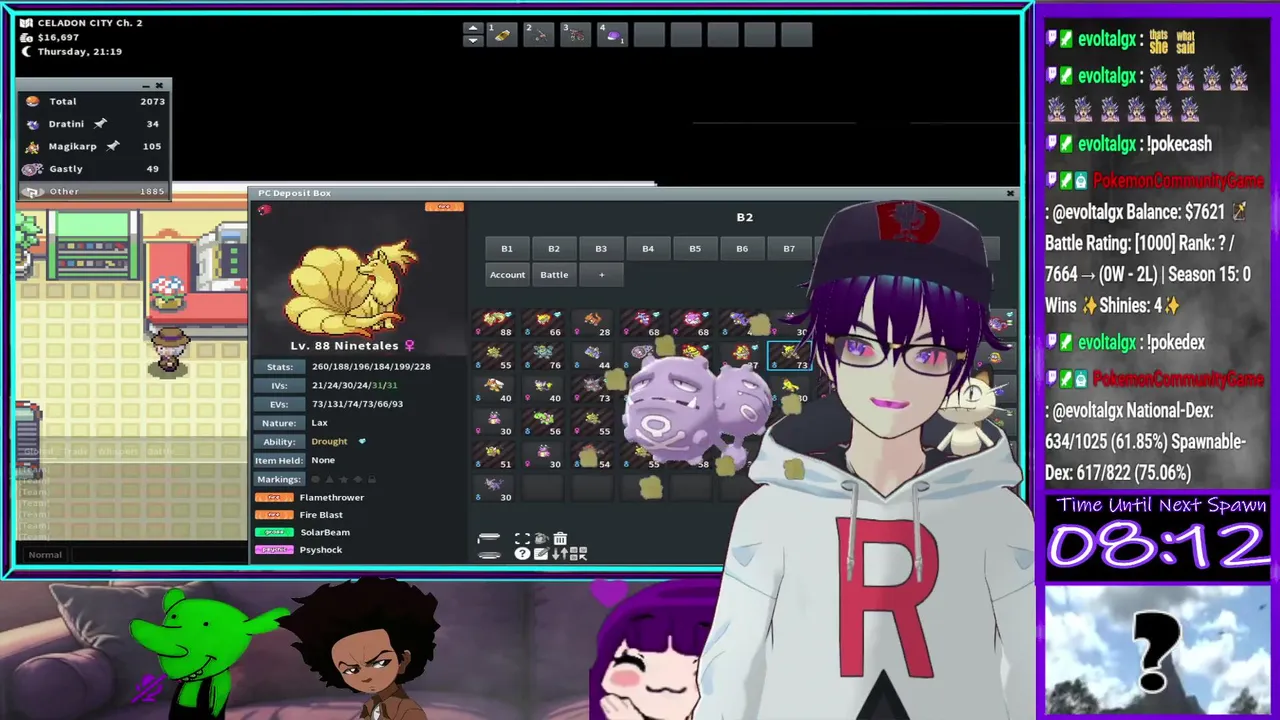Viewport: 1280px width, 720px height.
Task: Minimize the encounter counter panel
Action: (x=146, y=86)
